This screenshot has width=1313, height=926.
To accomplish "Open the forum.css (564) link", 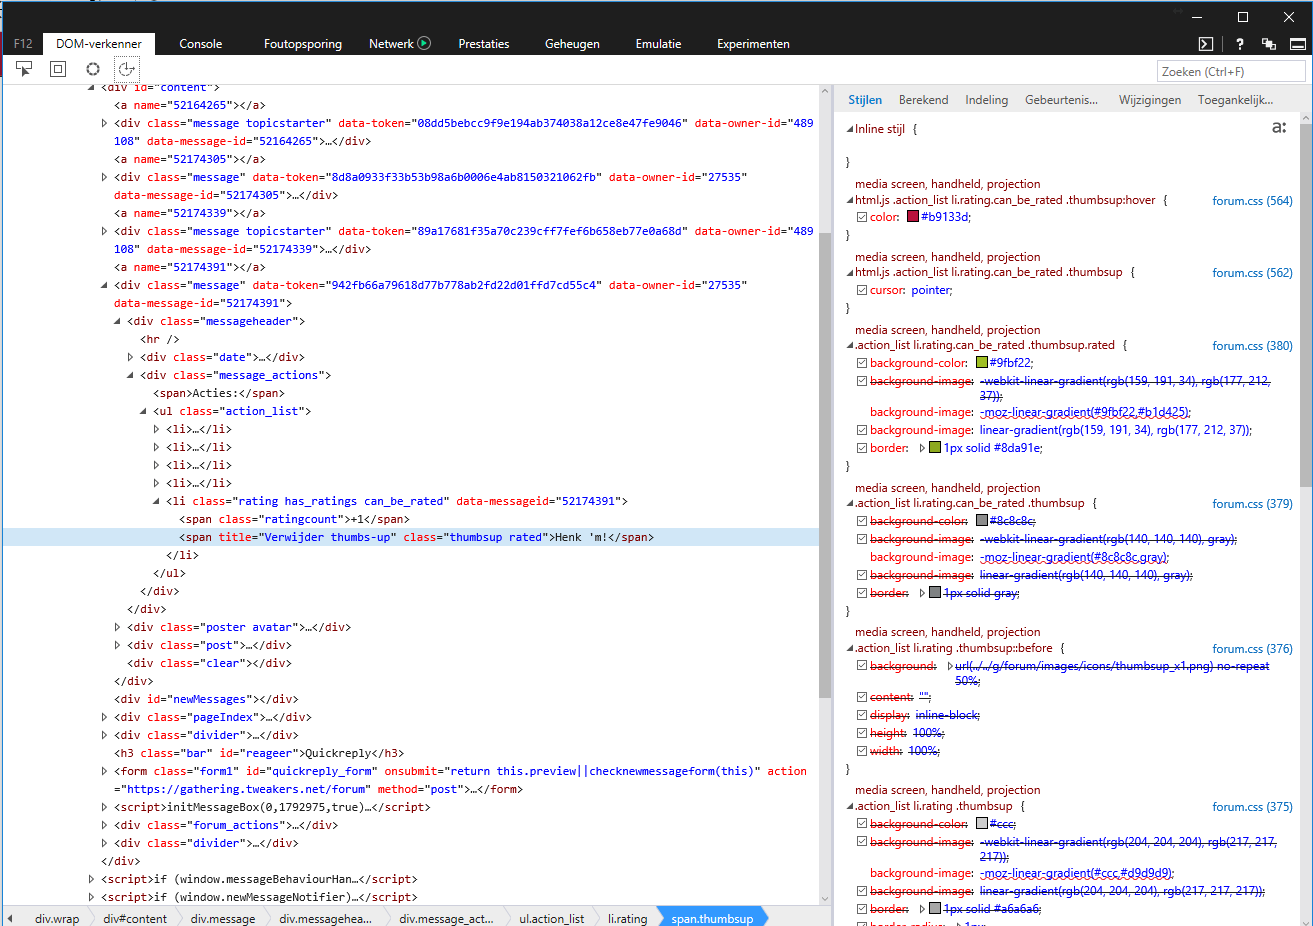I will click(1252, 201).
